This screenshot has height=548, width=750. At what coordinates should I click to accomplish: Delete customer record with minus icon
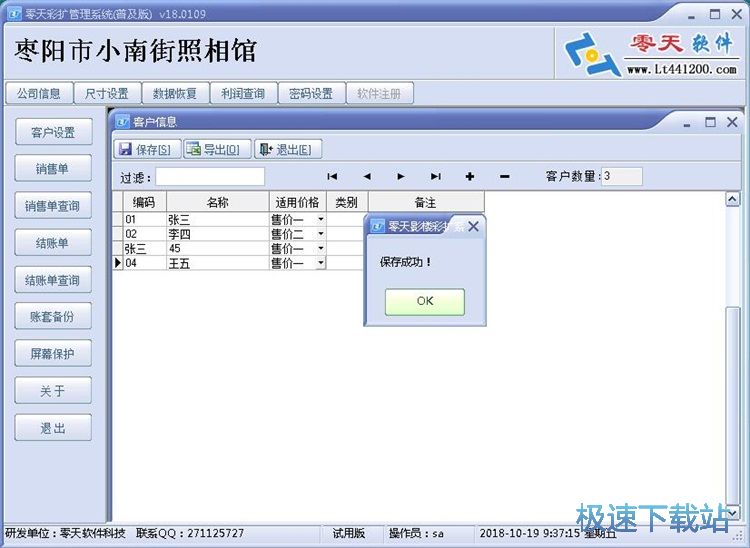pos(504,176)
